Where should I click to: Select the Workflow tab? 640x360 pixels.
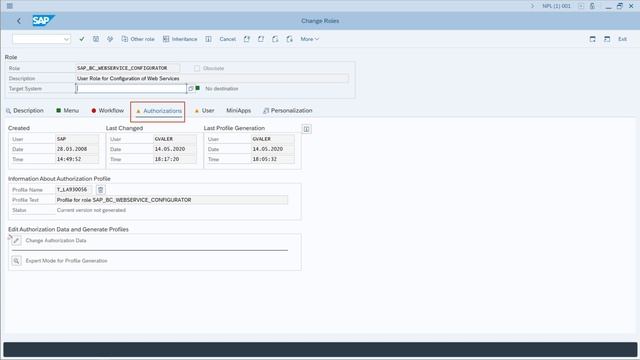point(108,111)
